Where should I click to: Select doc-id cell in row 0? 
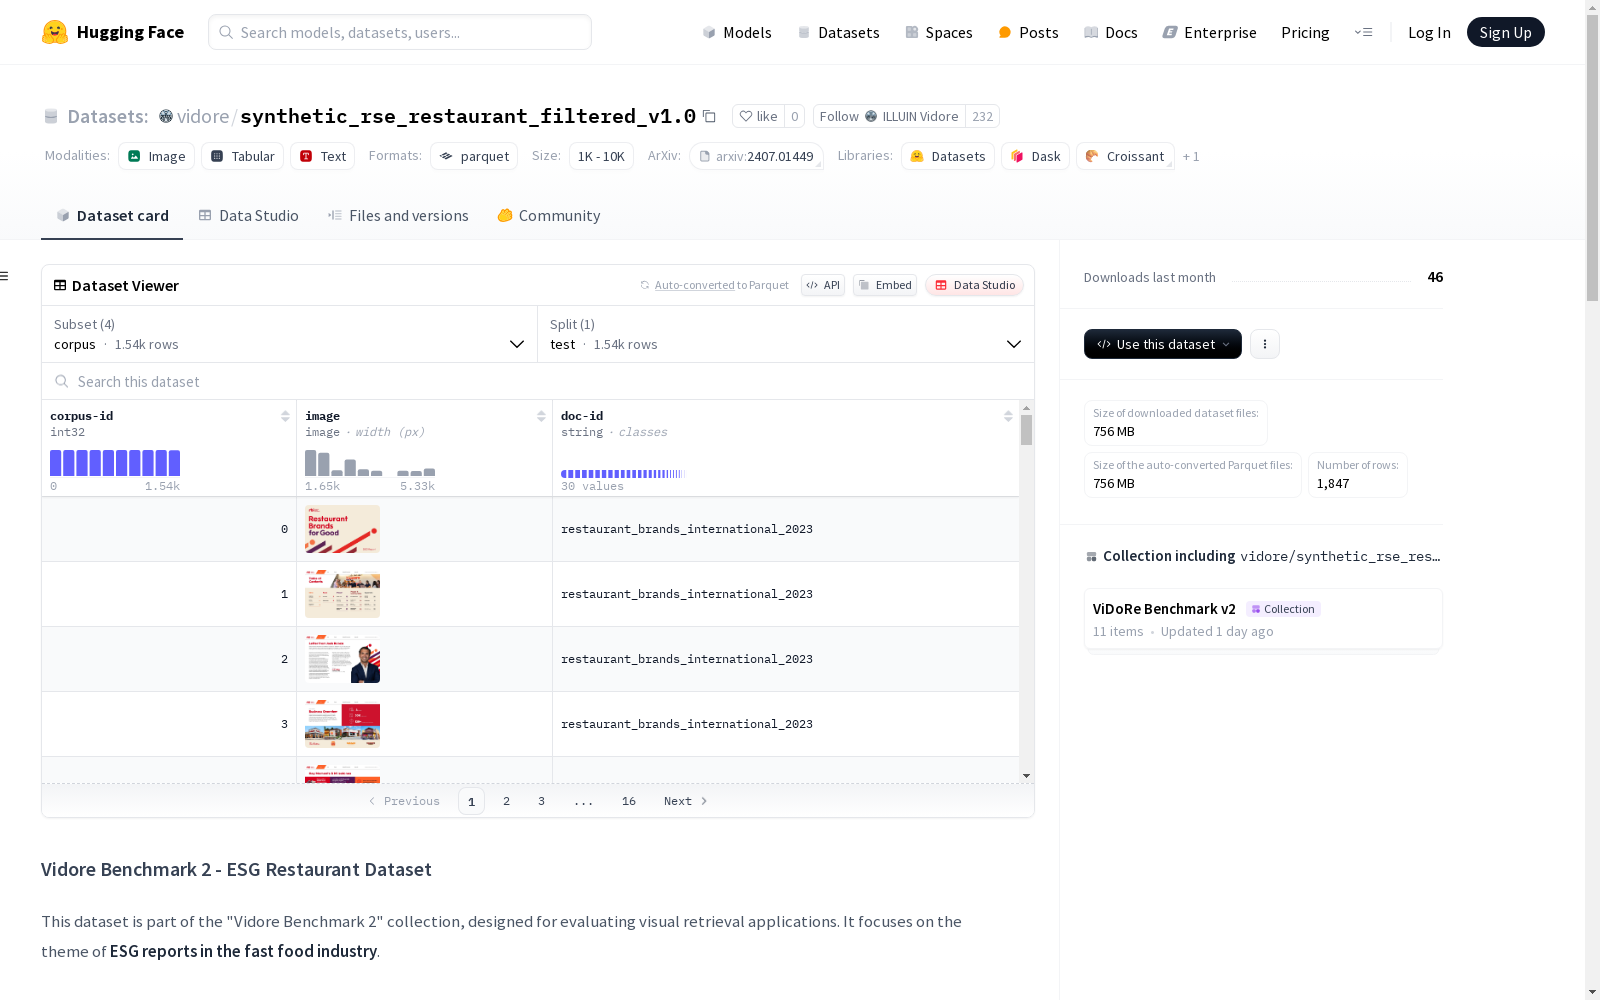786,529
